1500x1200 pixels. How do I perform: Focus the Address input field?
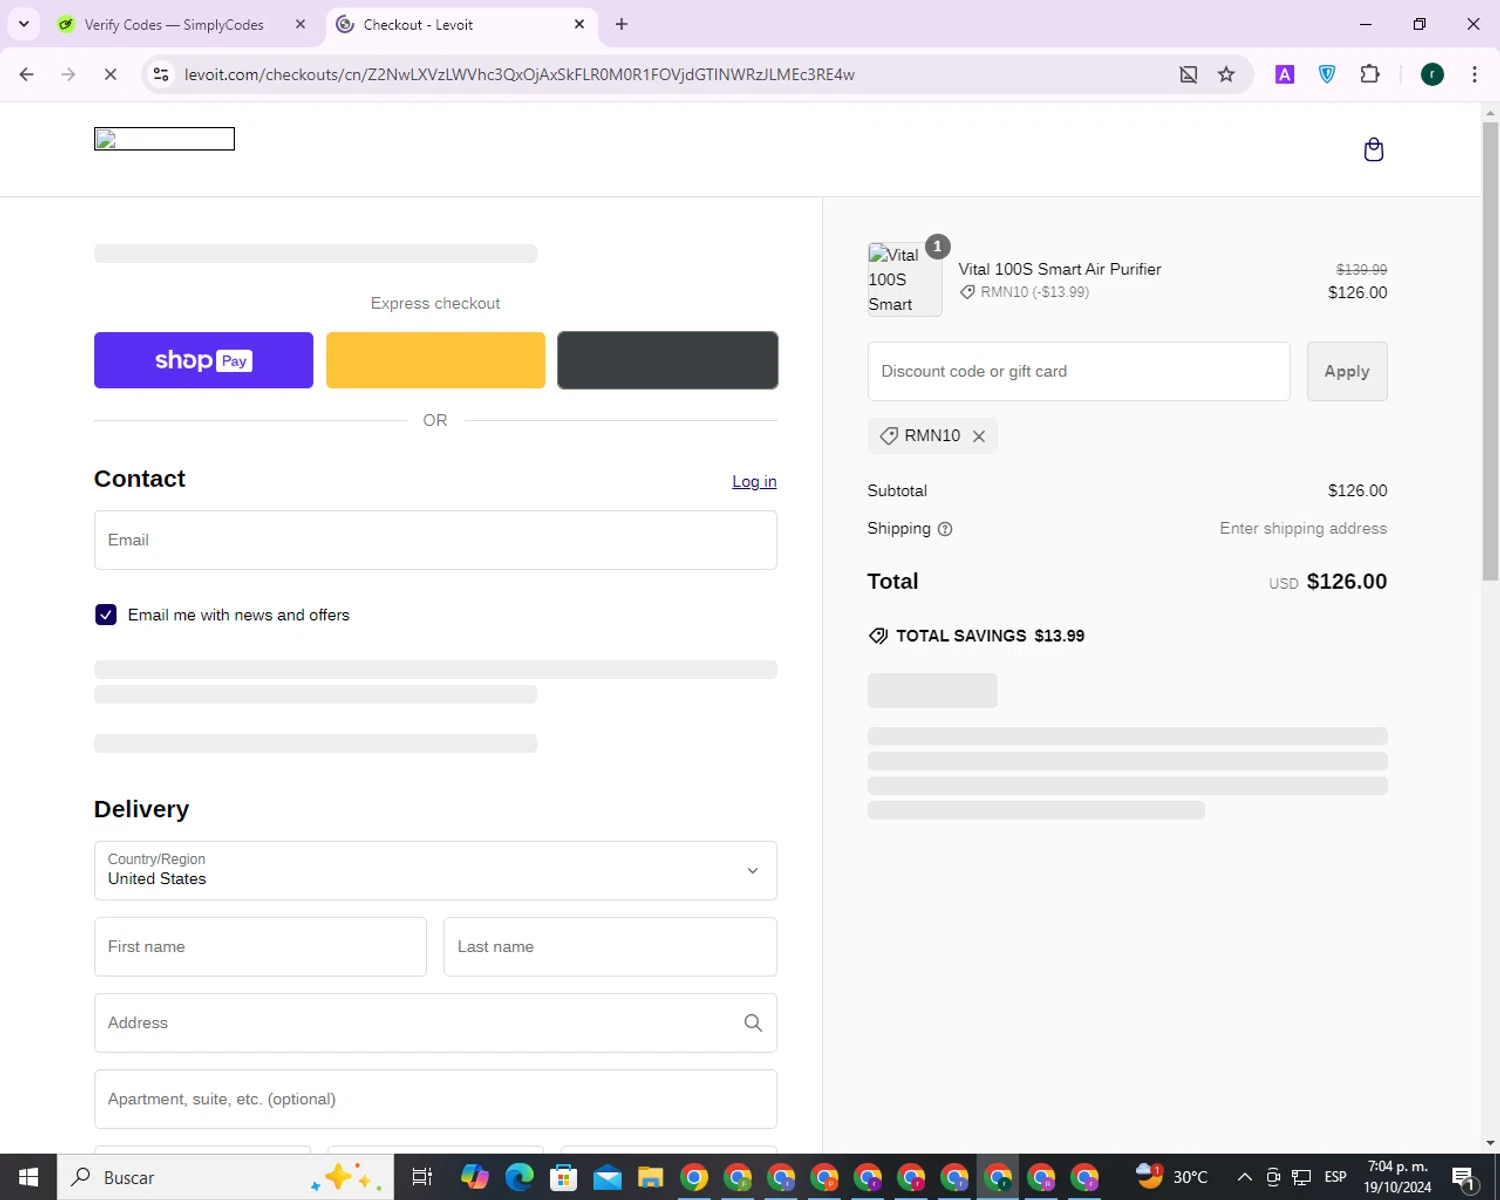pos(435,1023)
